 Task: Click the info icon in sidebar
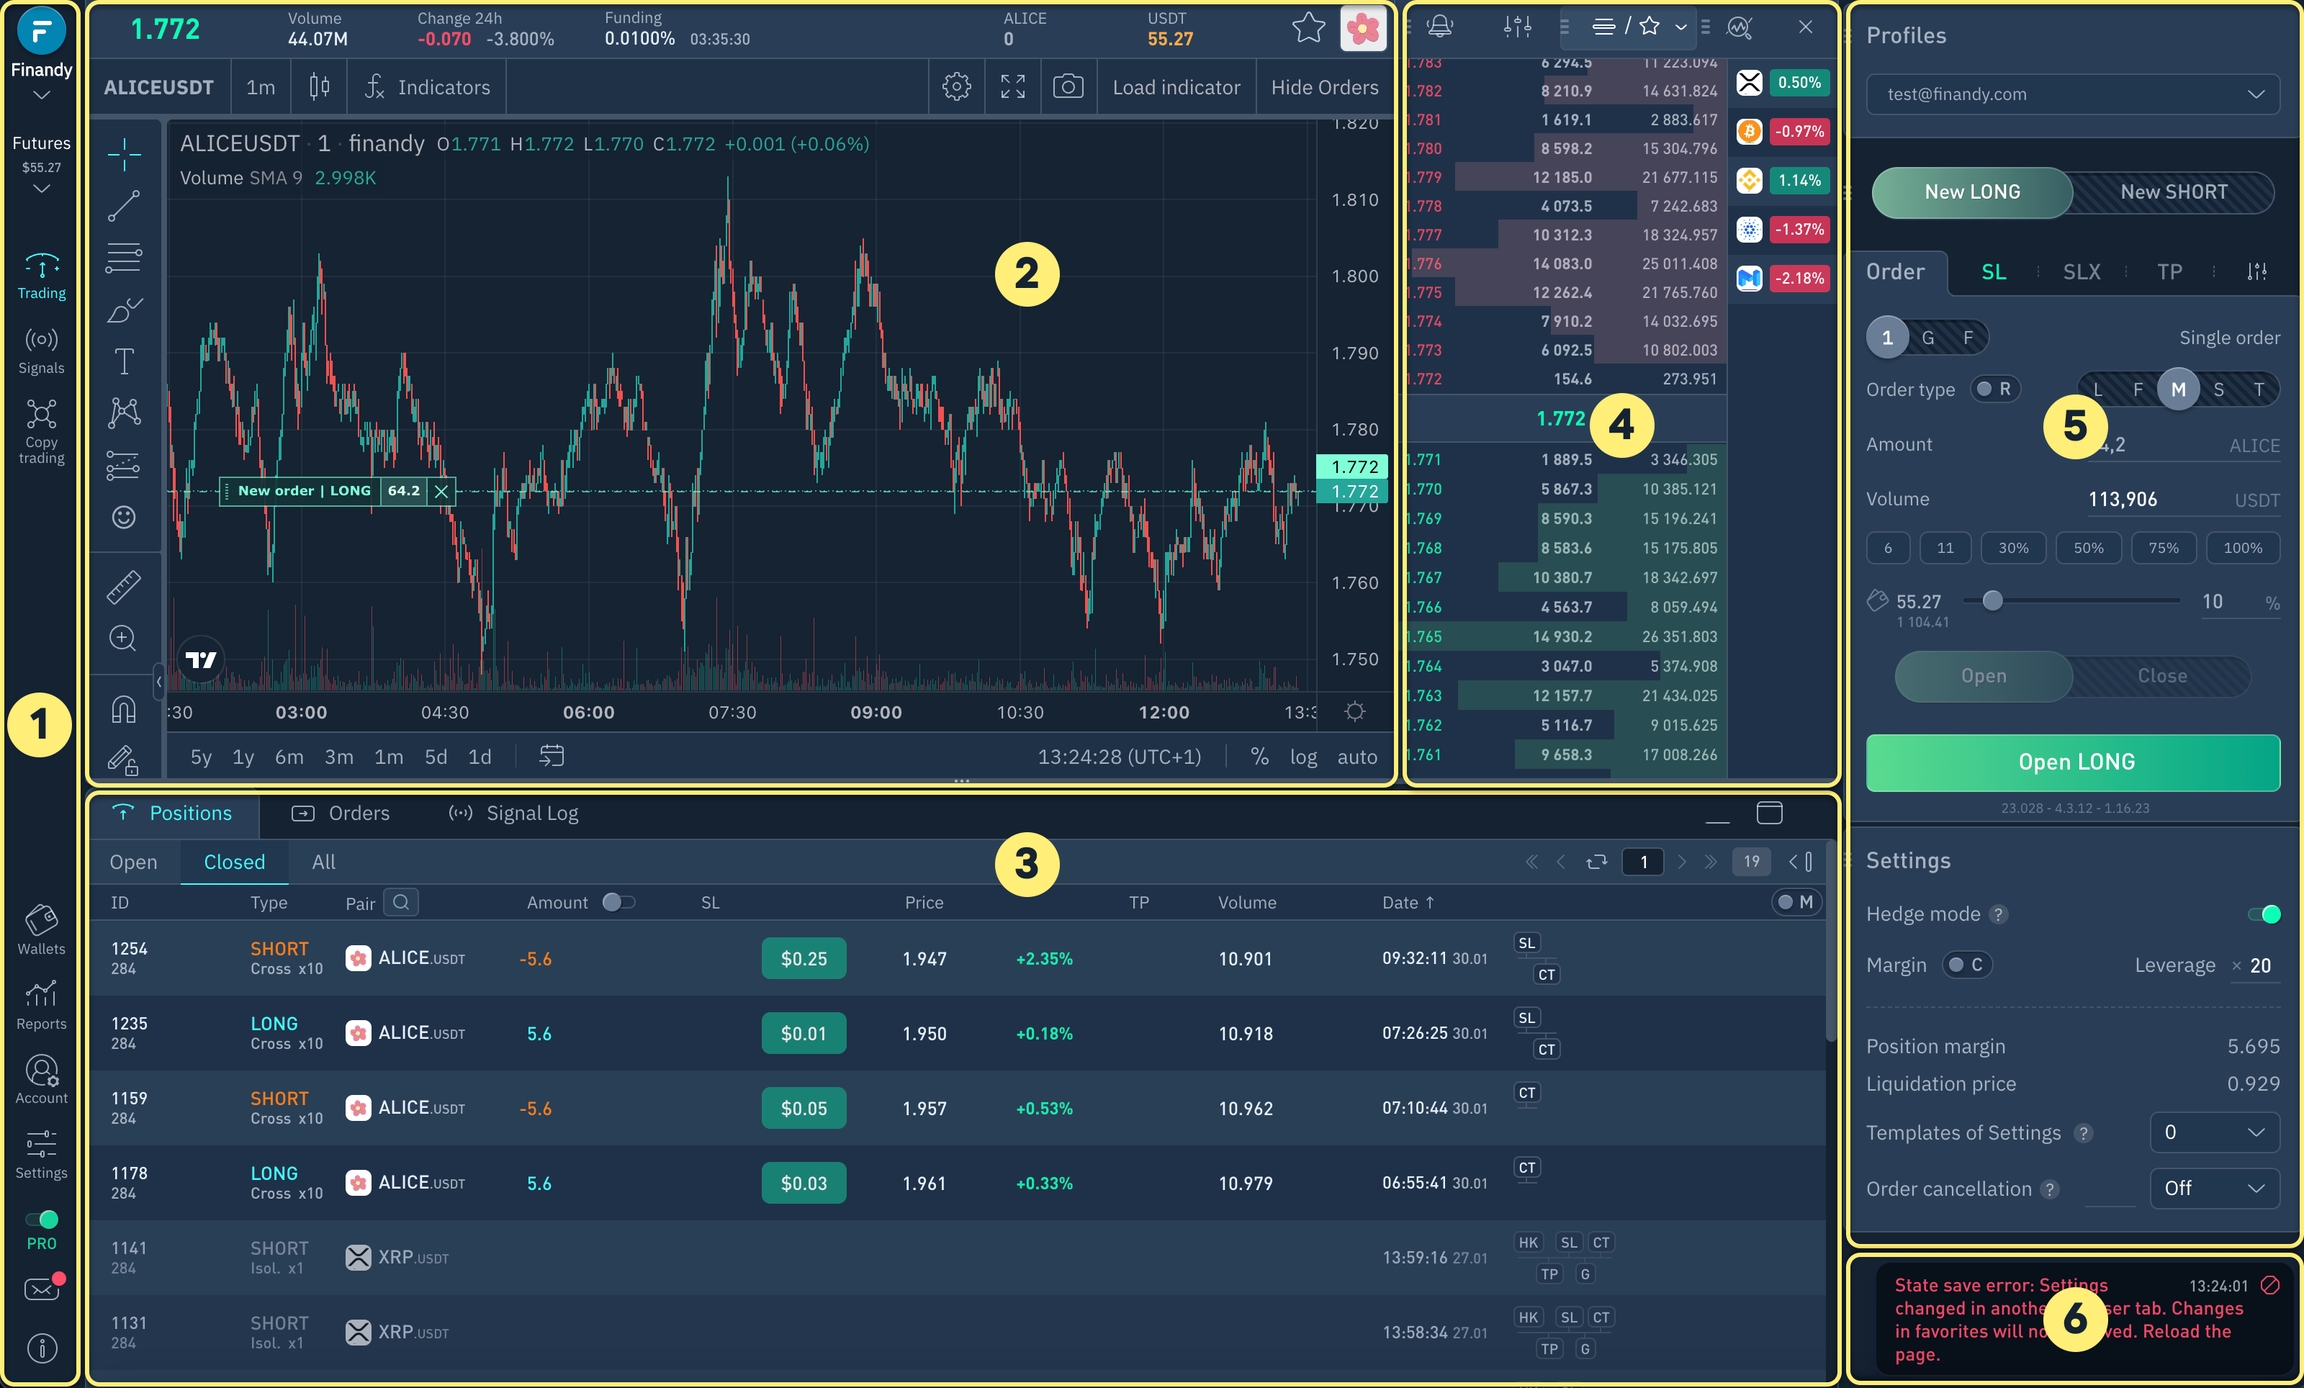tap(42, 1348)
